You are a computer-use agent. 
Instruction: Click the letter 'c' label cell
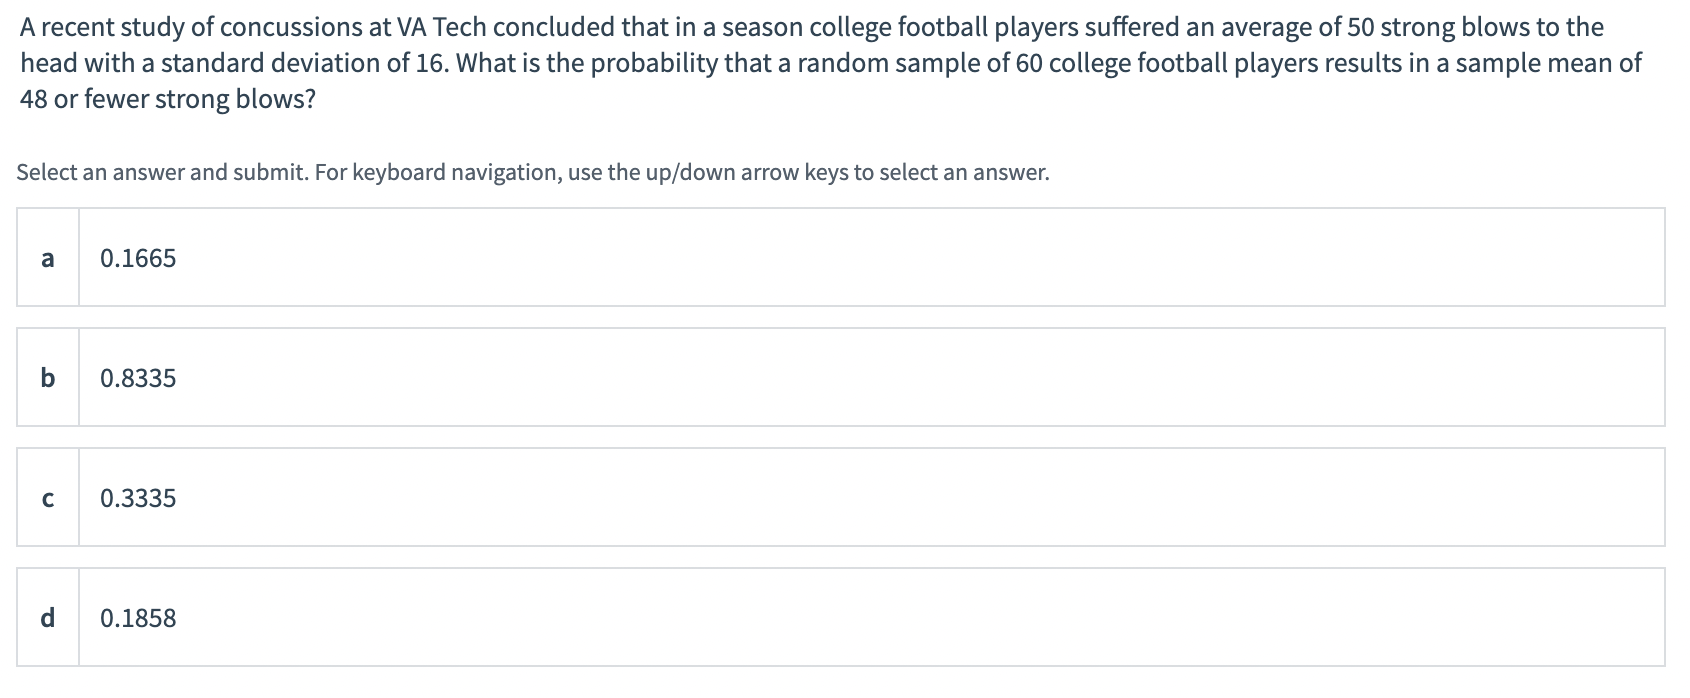point(47,498)
